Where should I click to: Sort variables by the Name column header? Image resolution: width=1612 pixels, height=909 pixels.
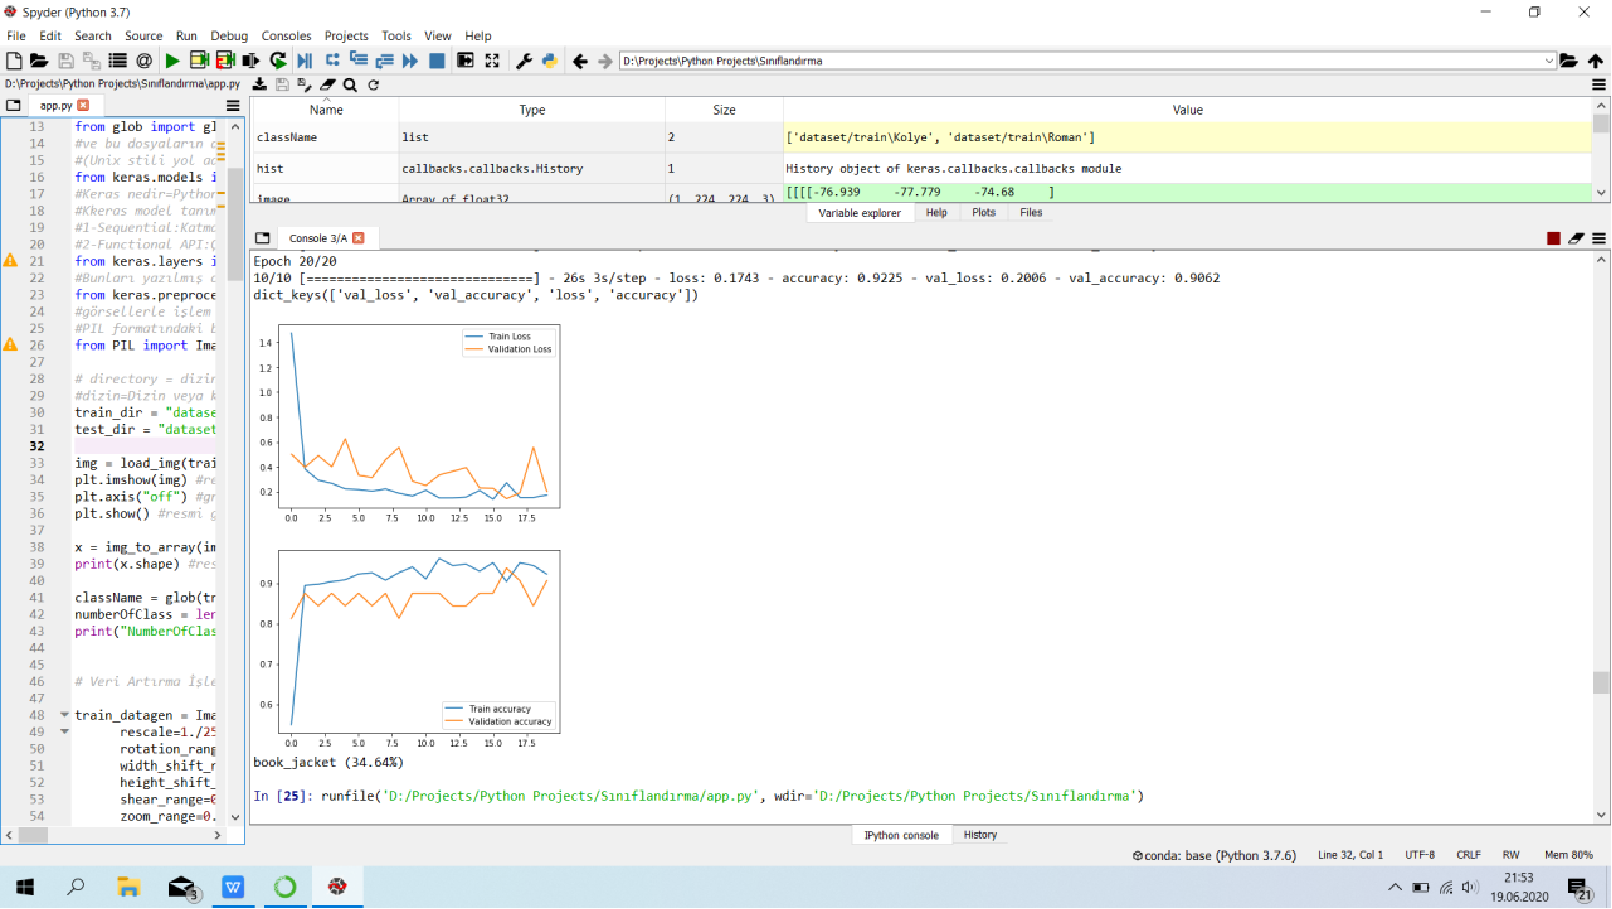[326, 110]
